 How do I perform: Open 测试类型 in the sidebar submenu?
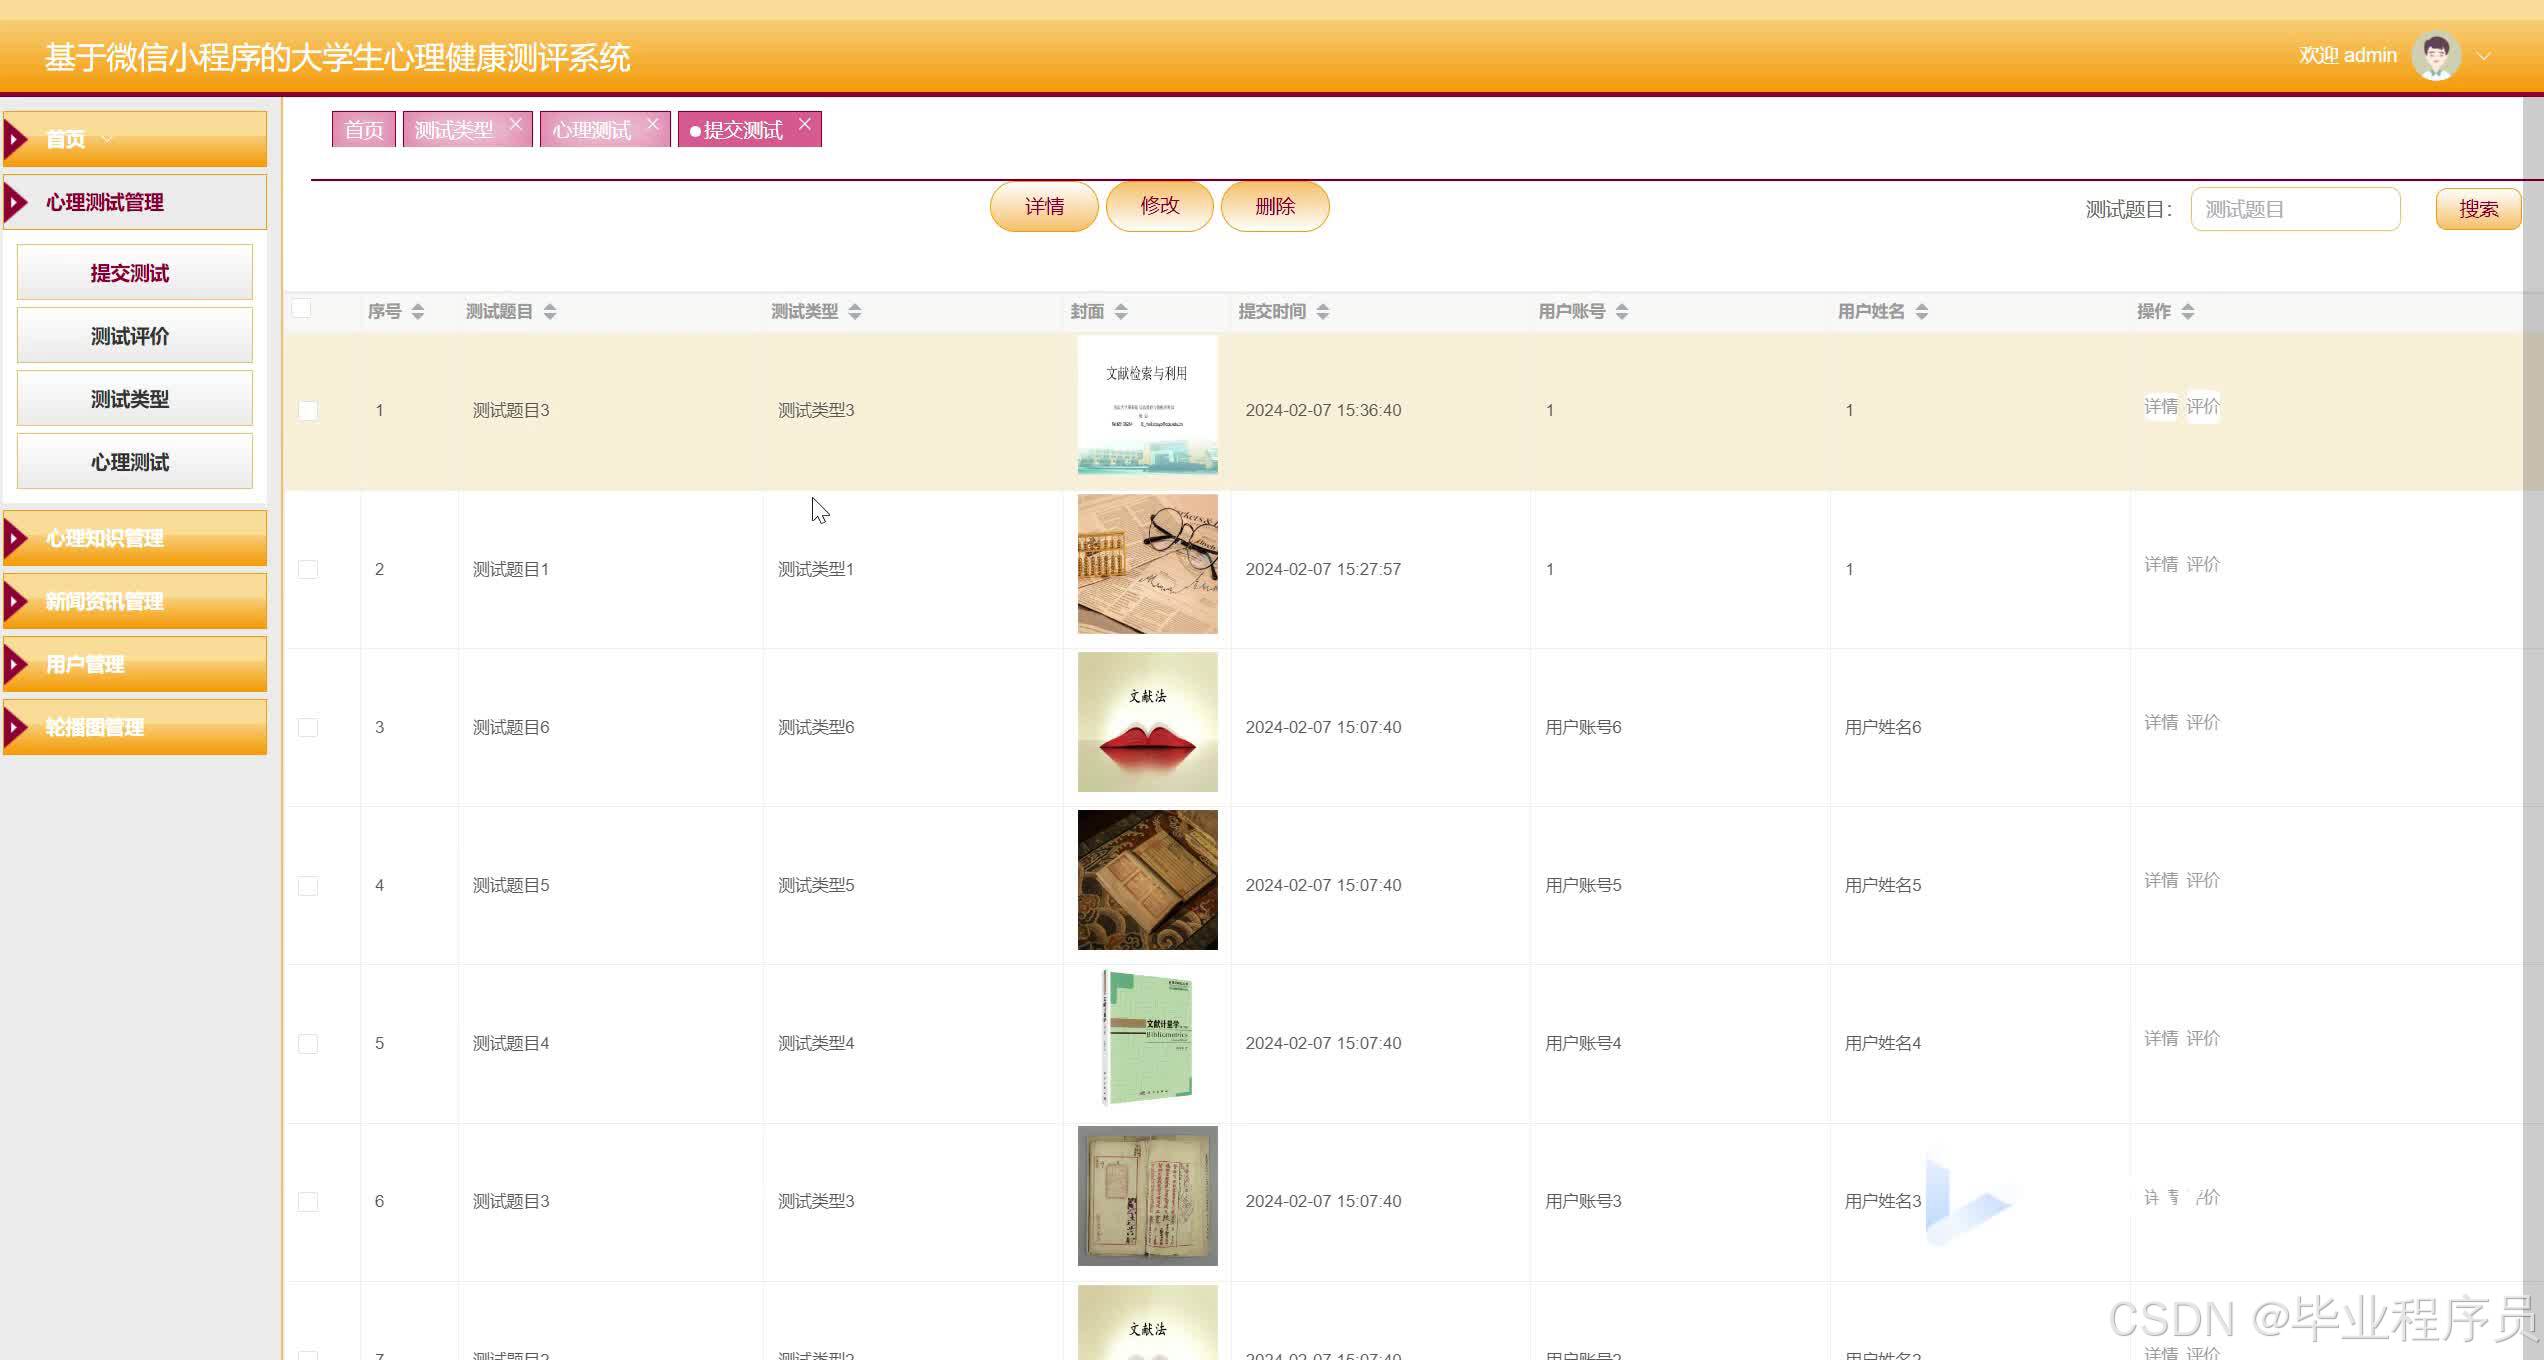[135, 398]
